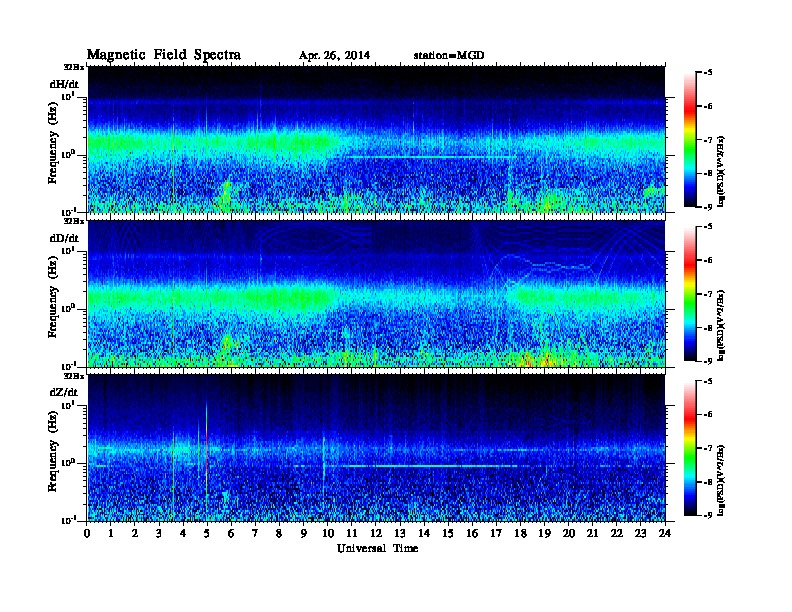Click the '24' tick on Universal Time axis

pos(665,533)
